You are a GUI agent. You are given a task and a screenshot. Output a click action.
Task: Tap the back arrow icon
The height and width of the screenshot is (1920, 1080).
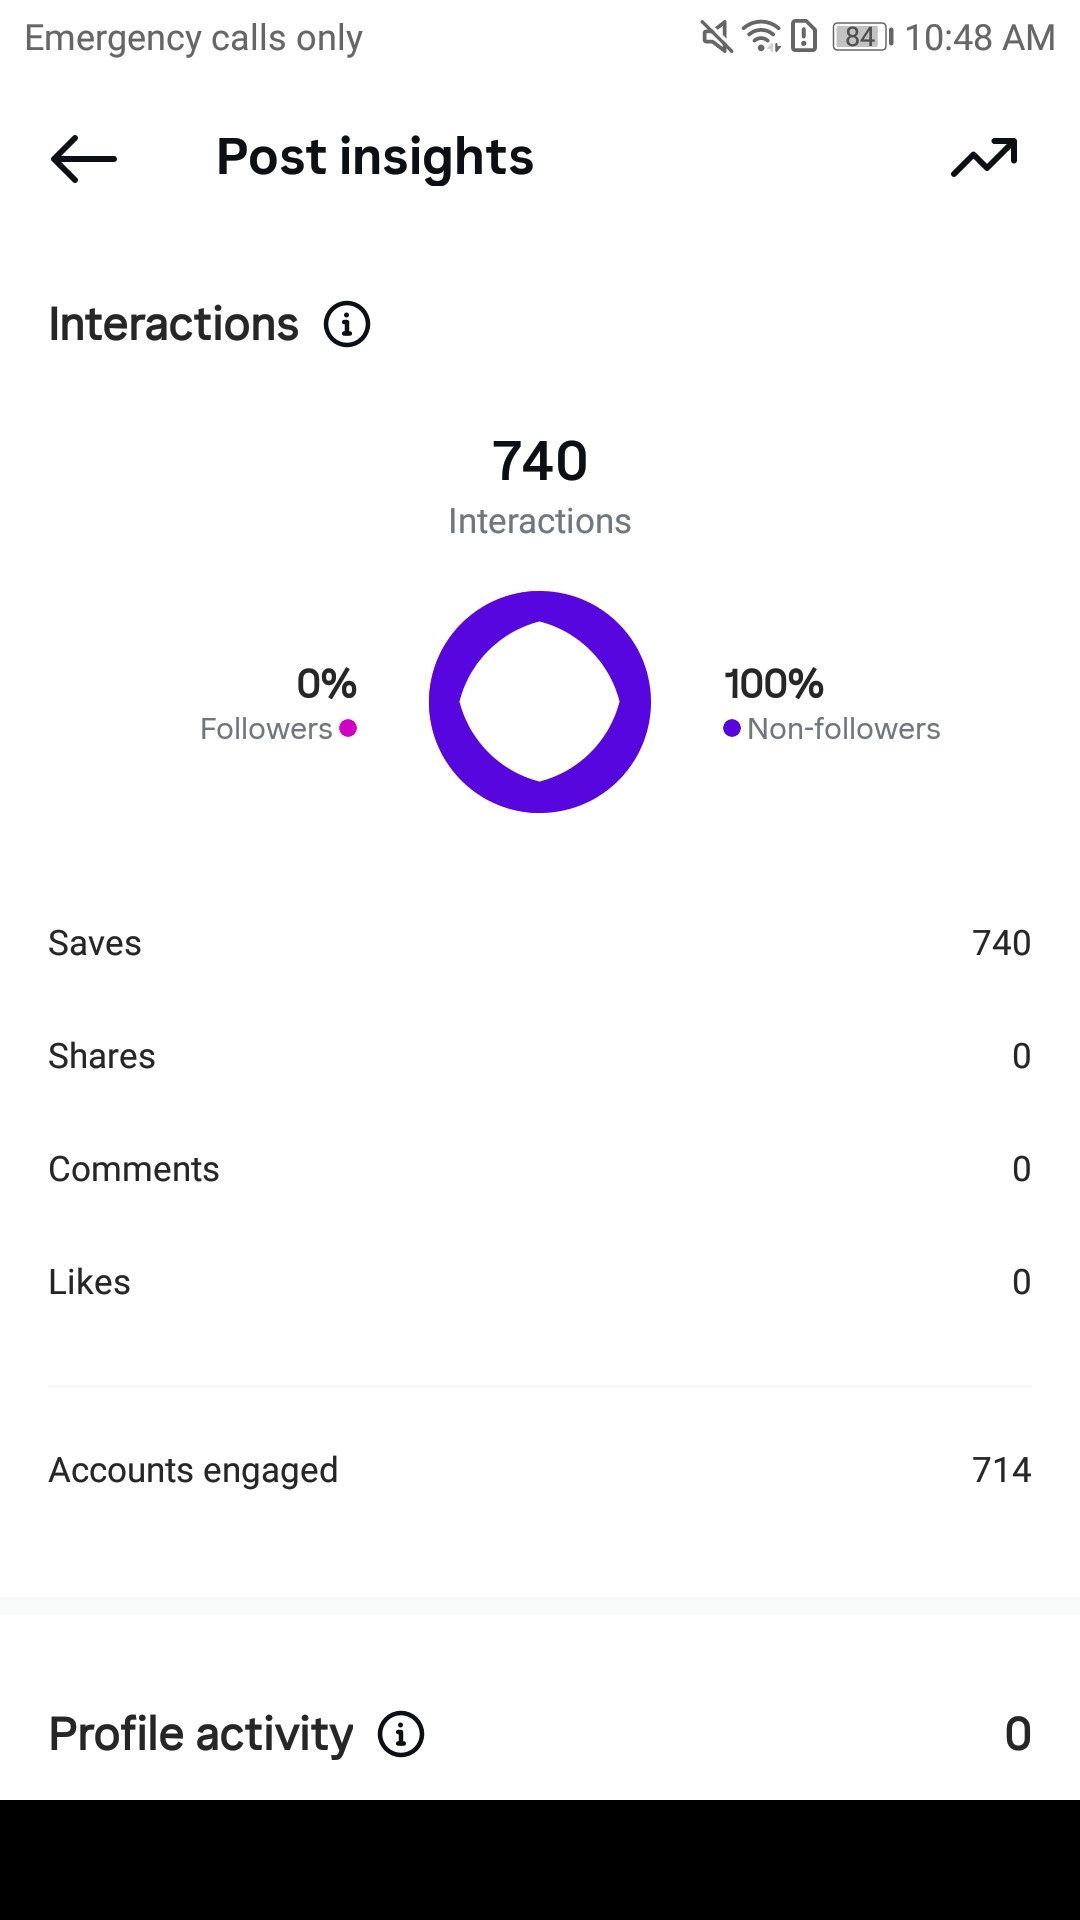point(84,158)
